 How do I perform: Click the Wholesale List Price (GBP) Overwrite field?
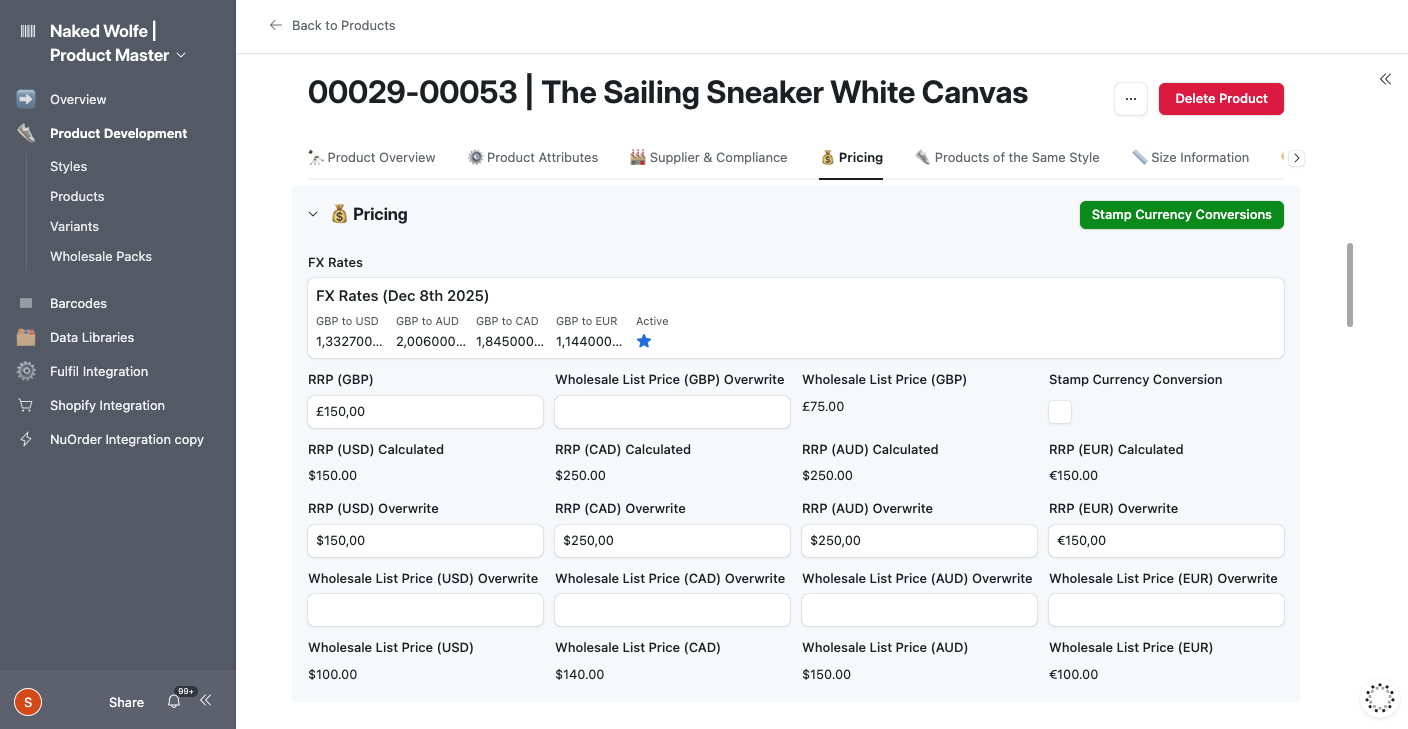pos(672,412)
